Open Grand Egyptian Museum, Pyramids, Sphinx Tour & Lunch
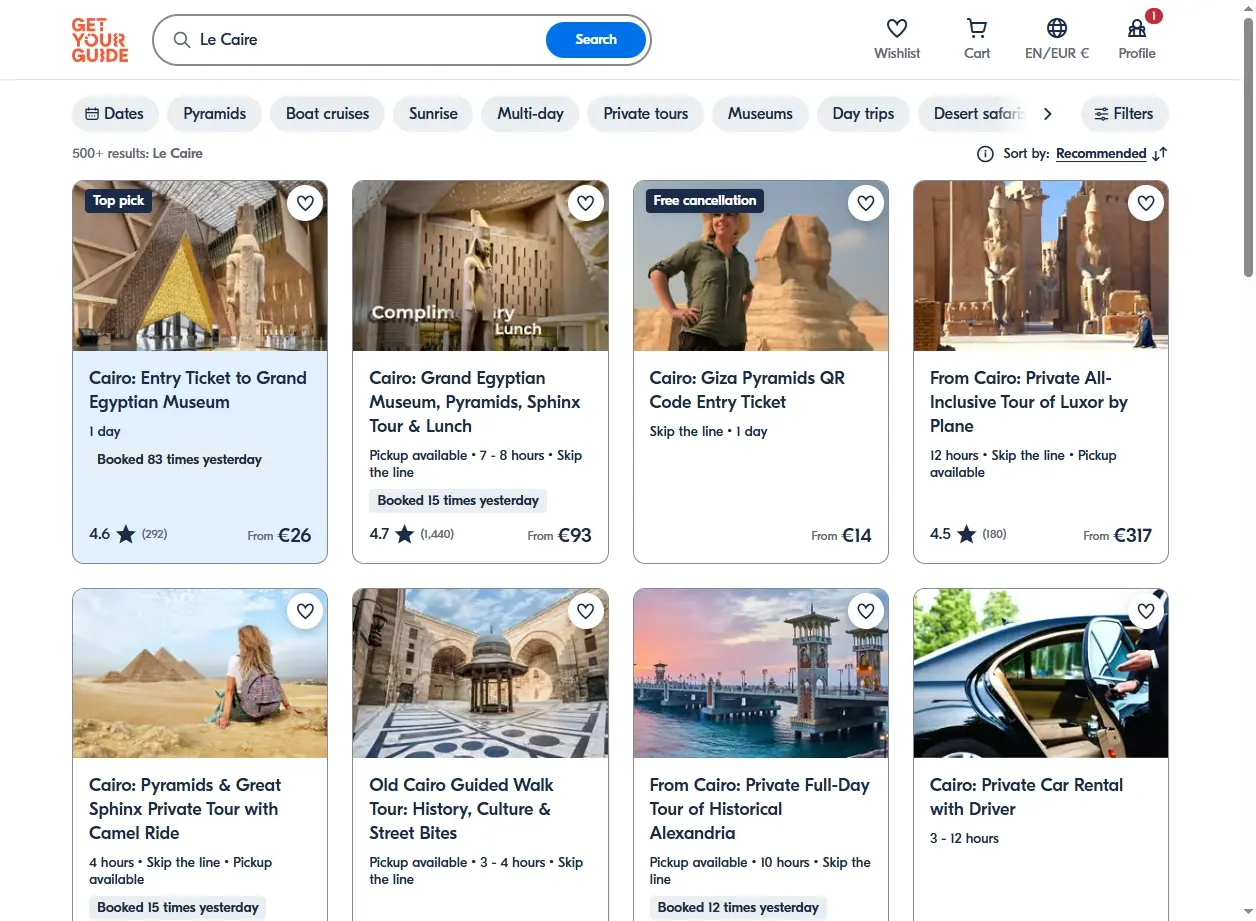This screenshot has width=1256, height=921. tap(475, 402)
